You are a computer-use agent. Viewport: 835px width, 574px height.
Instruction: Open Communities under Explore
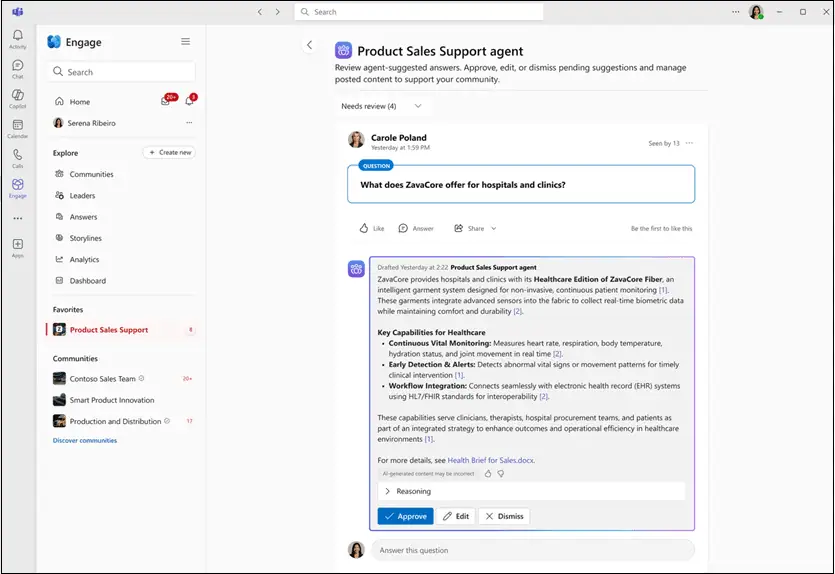pyautogui.click(x=91, y=174)
